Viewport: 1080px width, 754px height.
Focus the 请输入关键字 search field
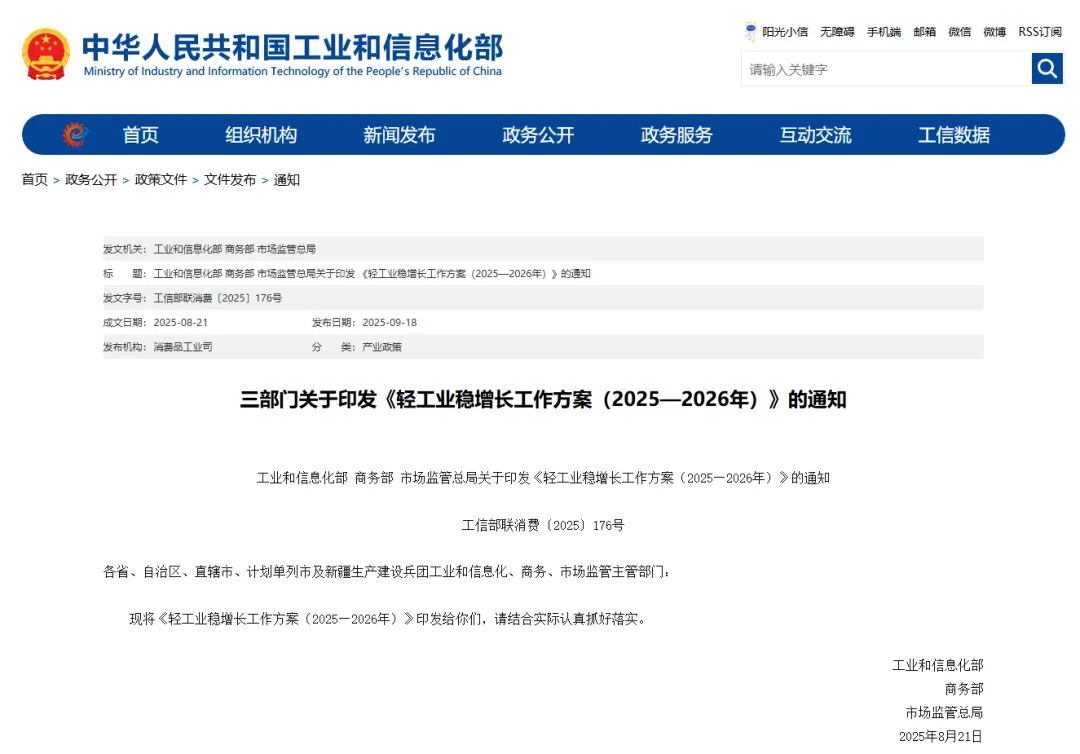[886, 69]
